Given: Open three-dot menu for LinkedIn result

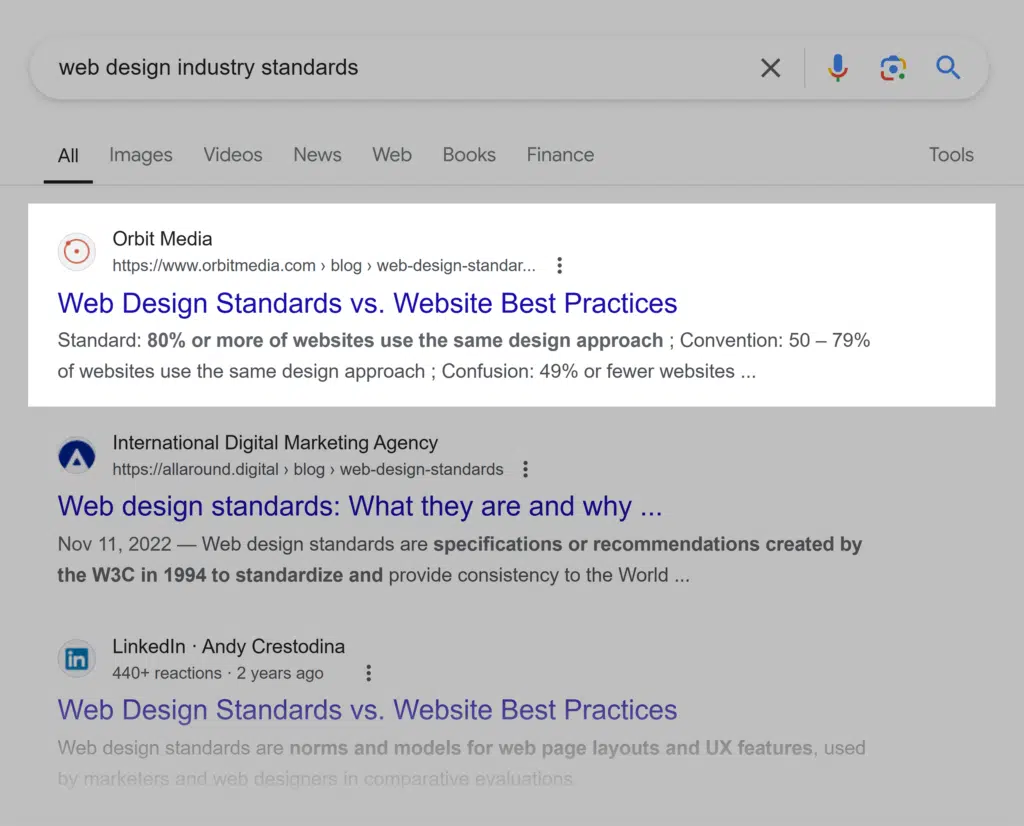Looking at the screenshot, I should point(368,674).
